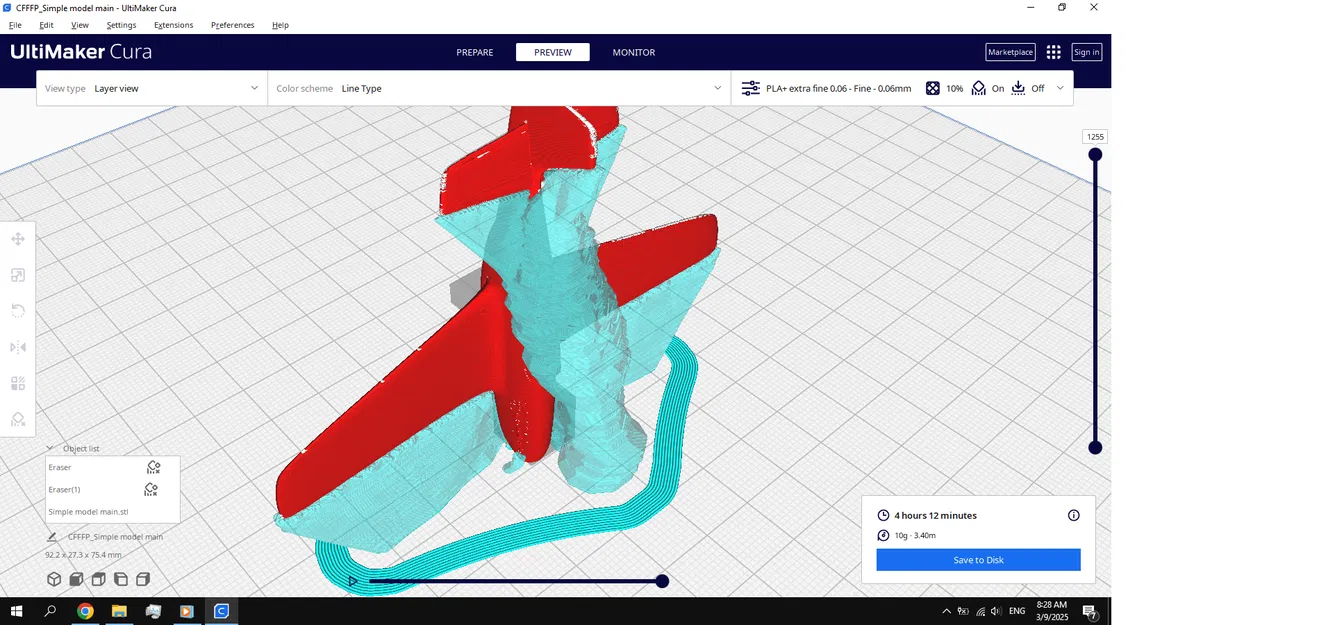
Task: Open the View menu
Action: [x=80, y=25]
